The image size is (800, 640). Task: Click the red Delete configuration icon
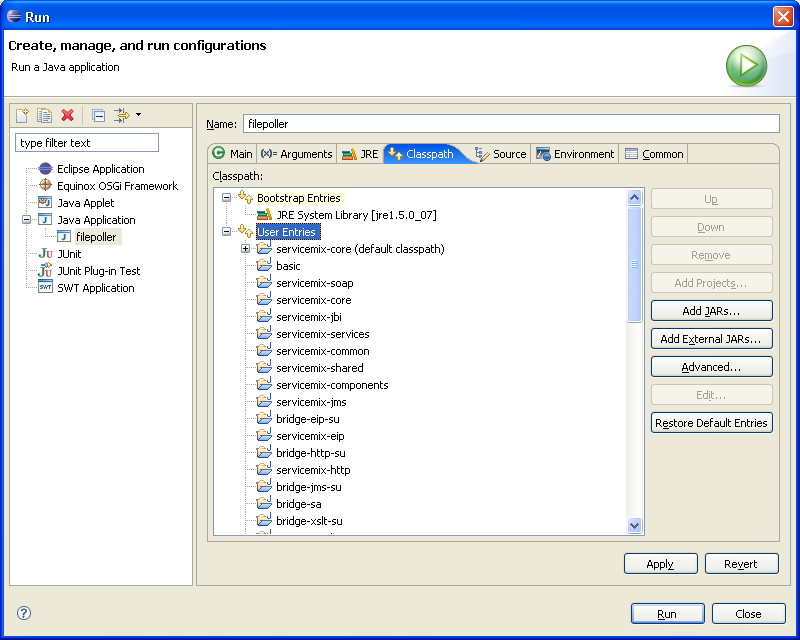[67, 116]
